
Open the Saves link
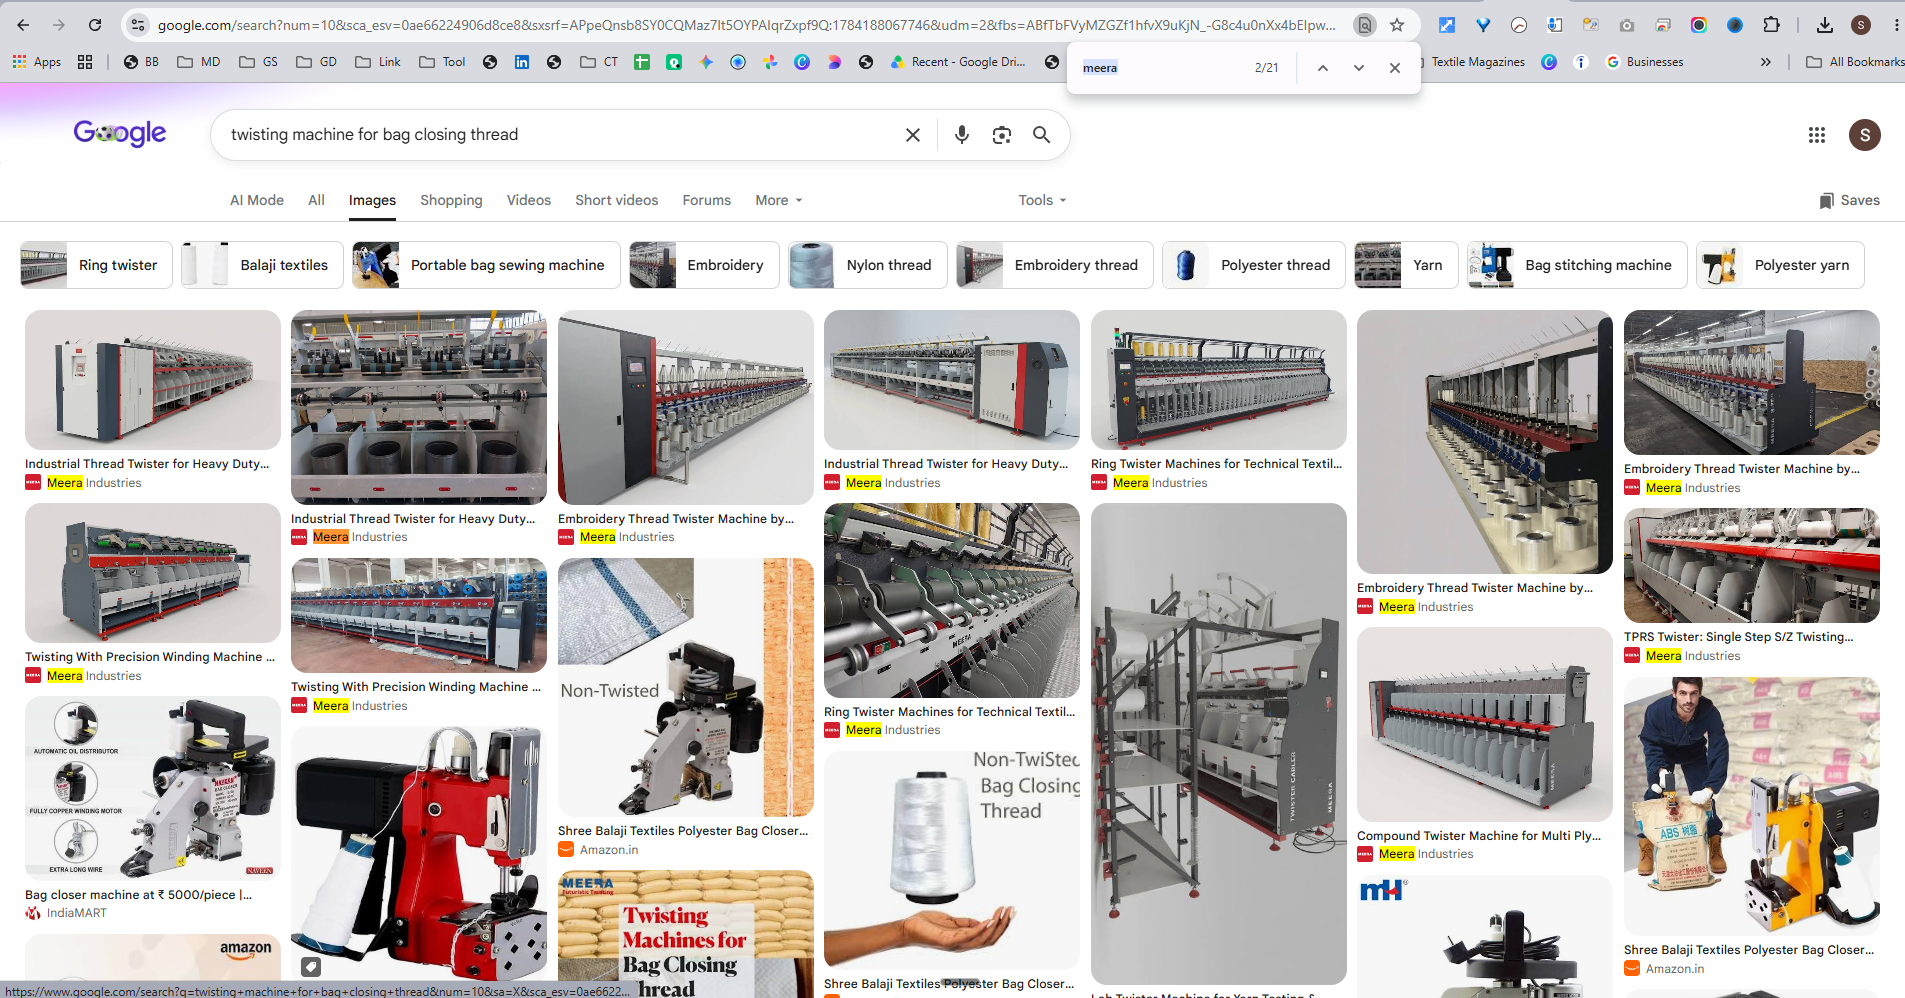point(1849,200)
